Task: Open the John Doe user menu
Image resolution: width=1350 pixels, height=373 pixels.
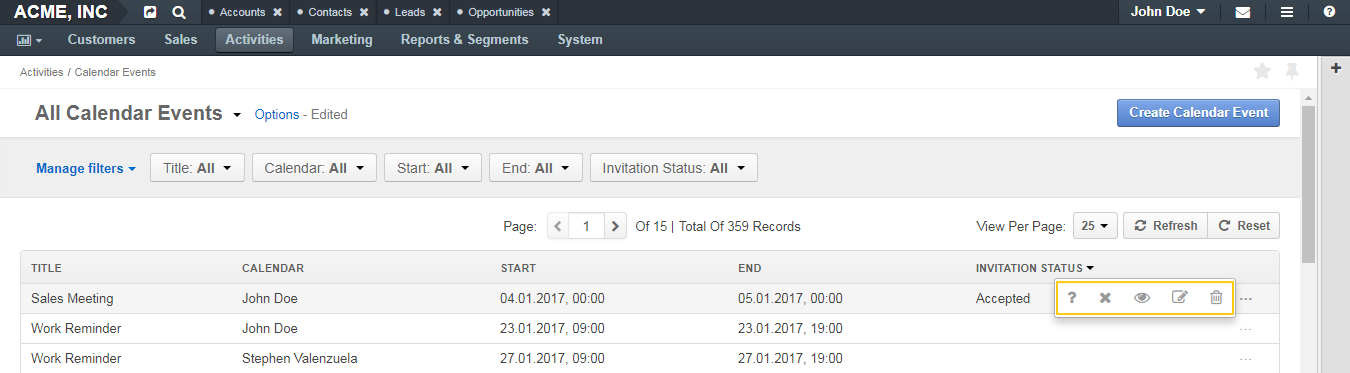Action: (x=1168, y=13)
